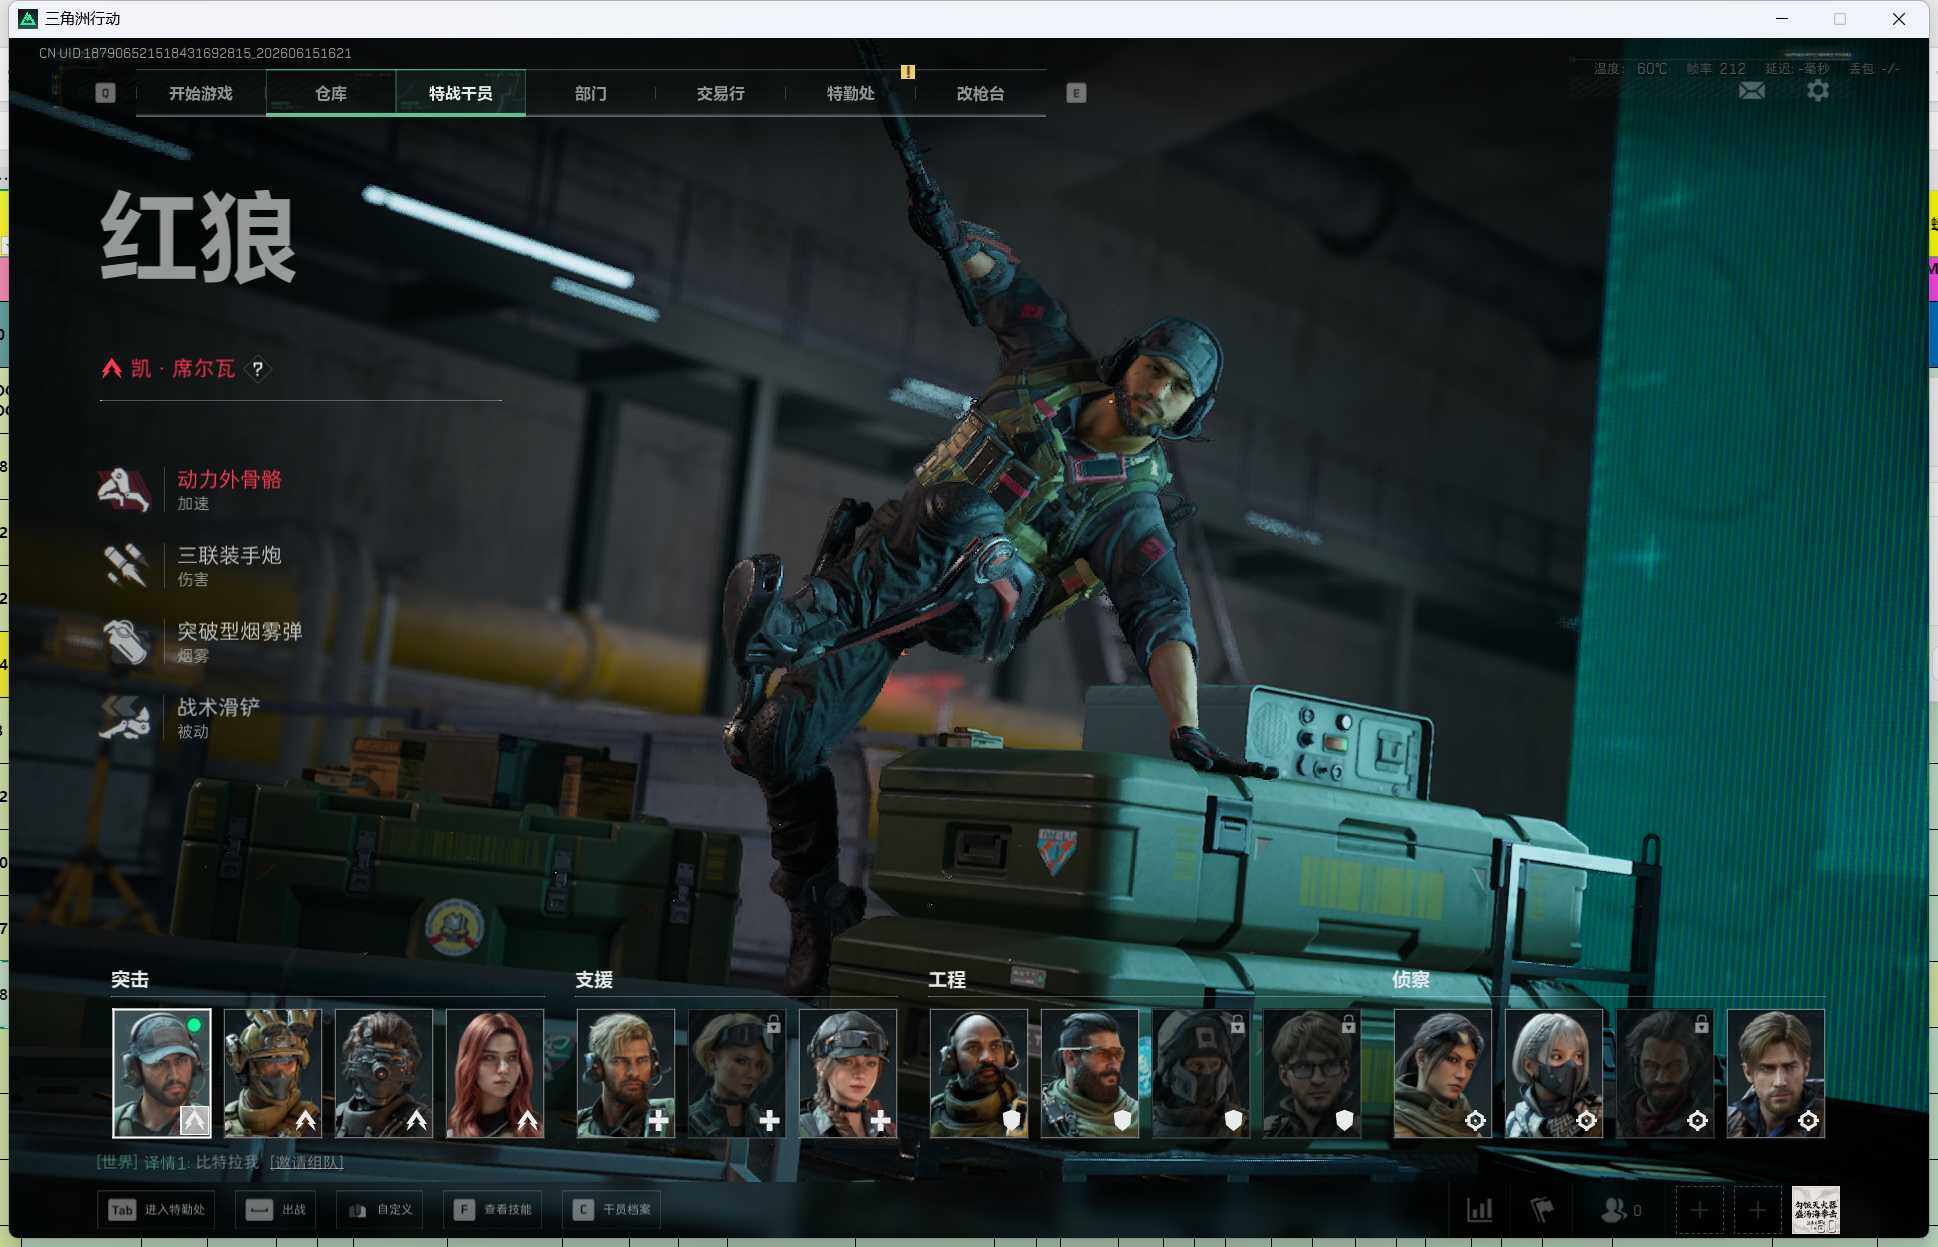Select the orange-glasses bearded 工程 operator portrait
1938x1247 pixels.
tap(1090, 1073)
